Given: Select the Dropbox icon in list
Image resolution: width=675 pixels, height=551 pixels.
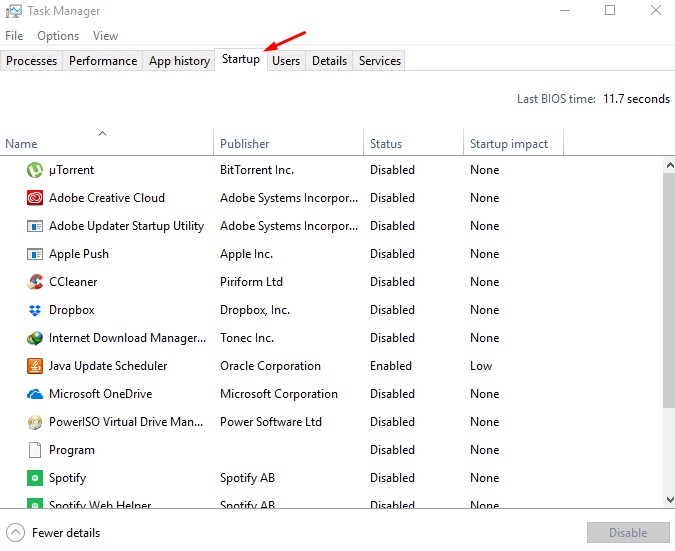Looking at the screenshot, I should [x=35, y=310].
